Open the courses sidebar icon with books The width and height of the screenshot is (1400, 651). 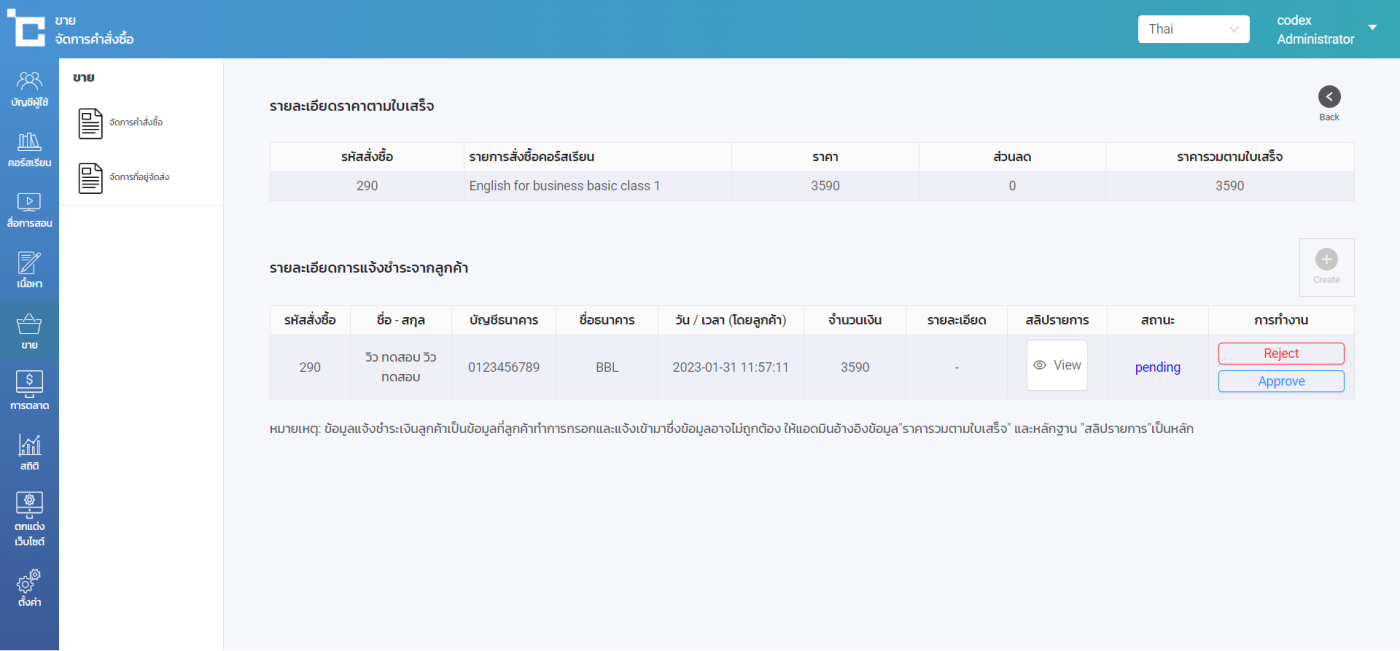pyautogui.click(x=29, y=149)
